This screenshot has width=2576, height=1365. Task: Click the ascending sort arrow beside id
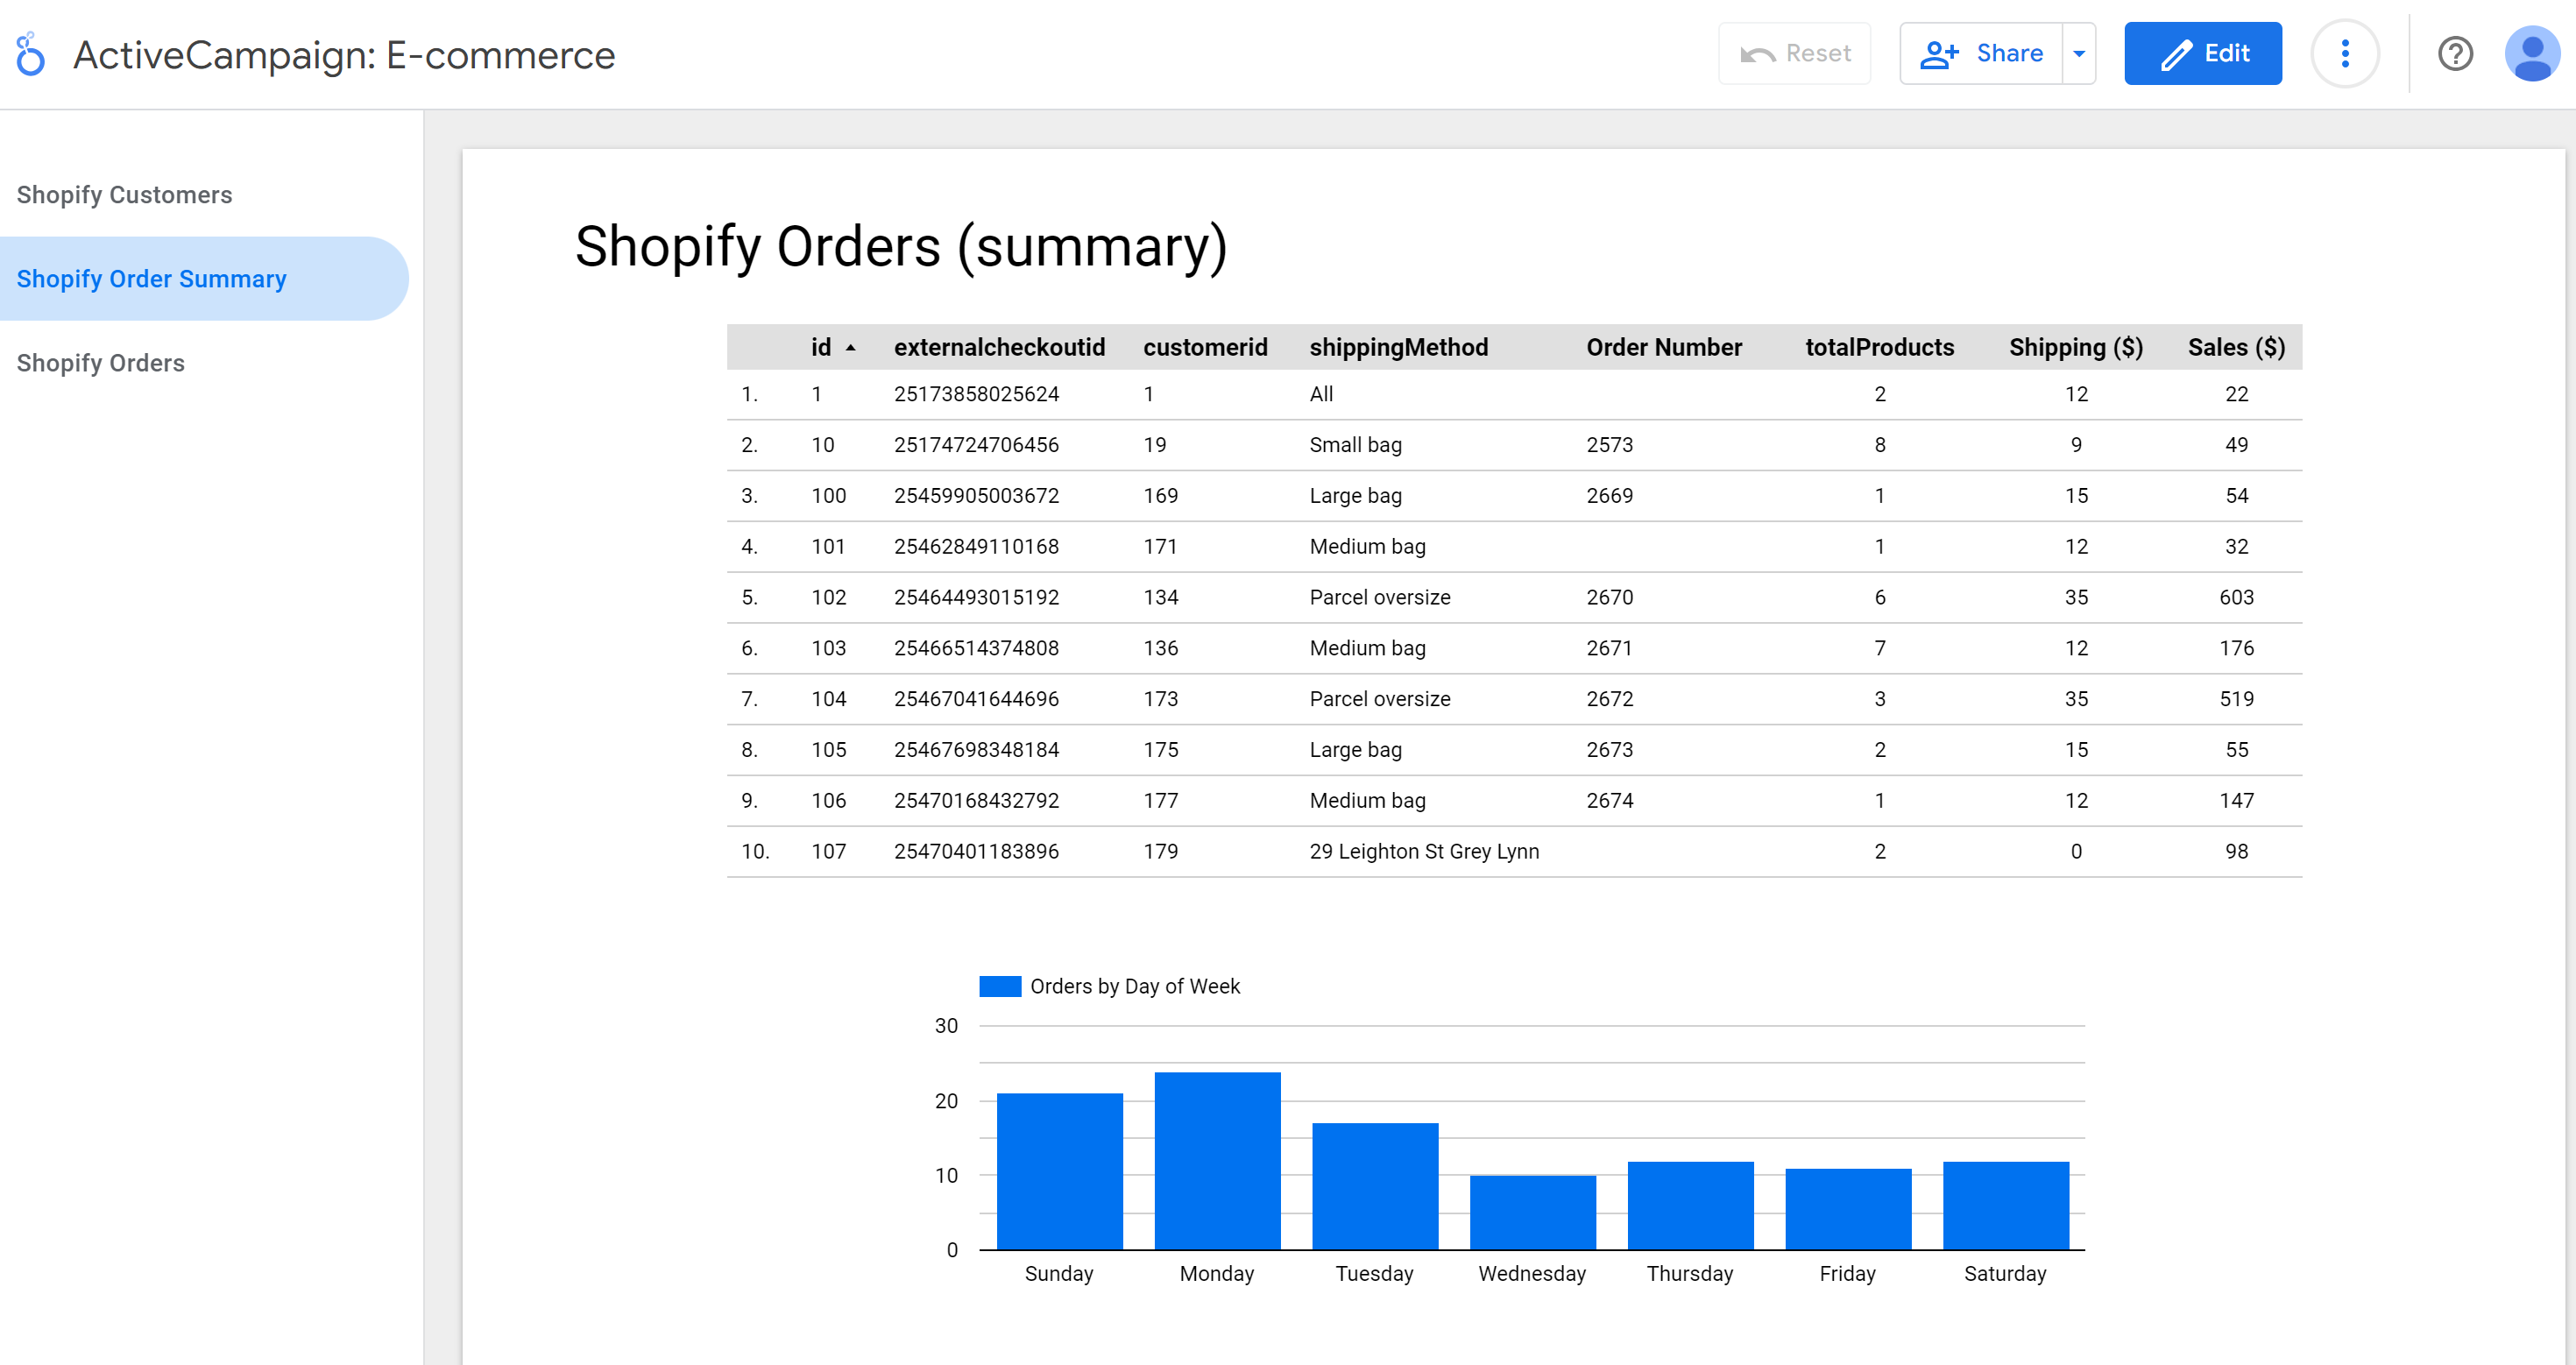tap(850, 348)
